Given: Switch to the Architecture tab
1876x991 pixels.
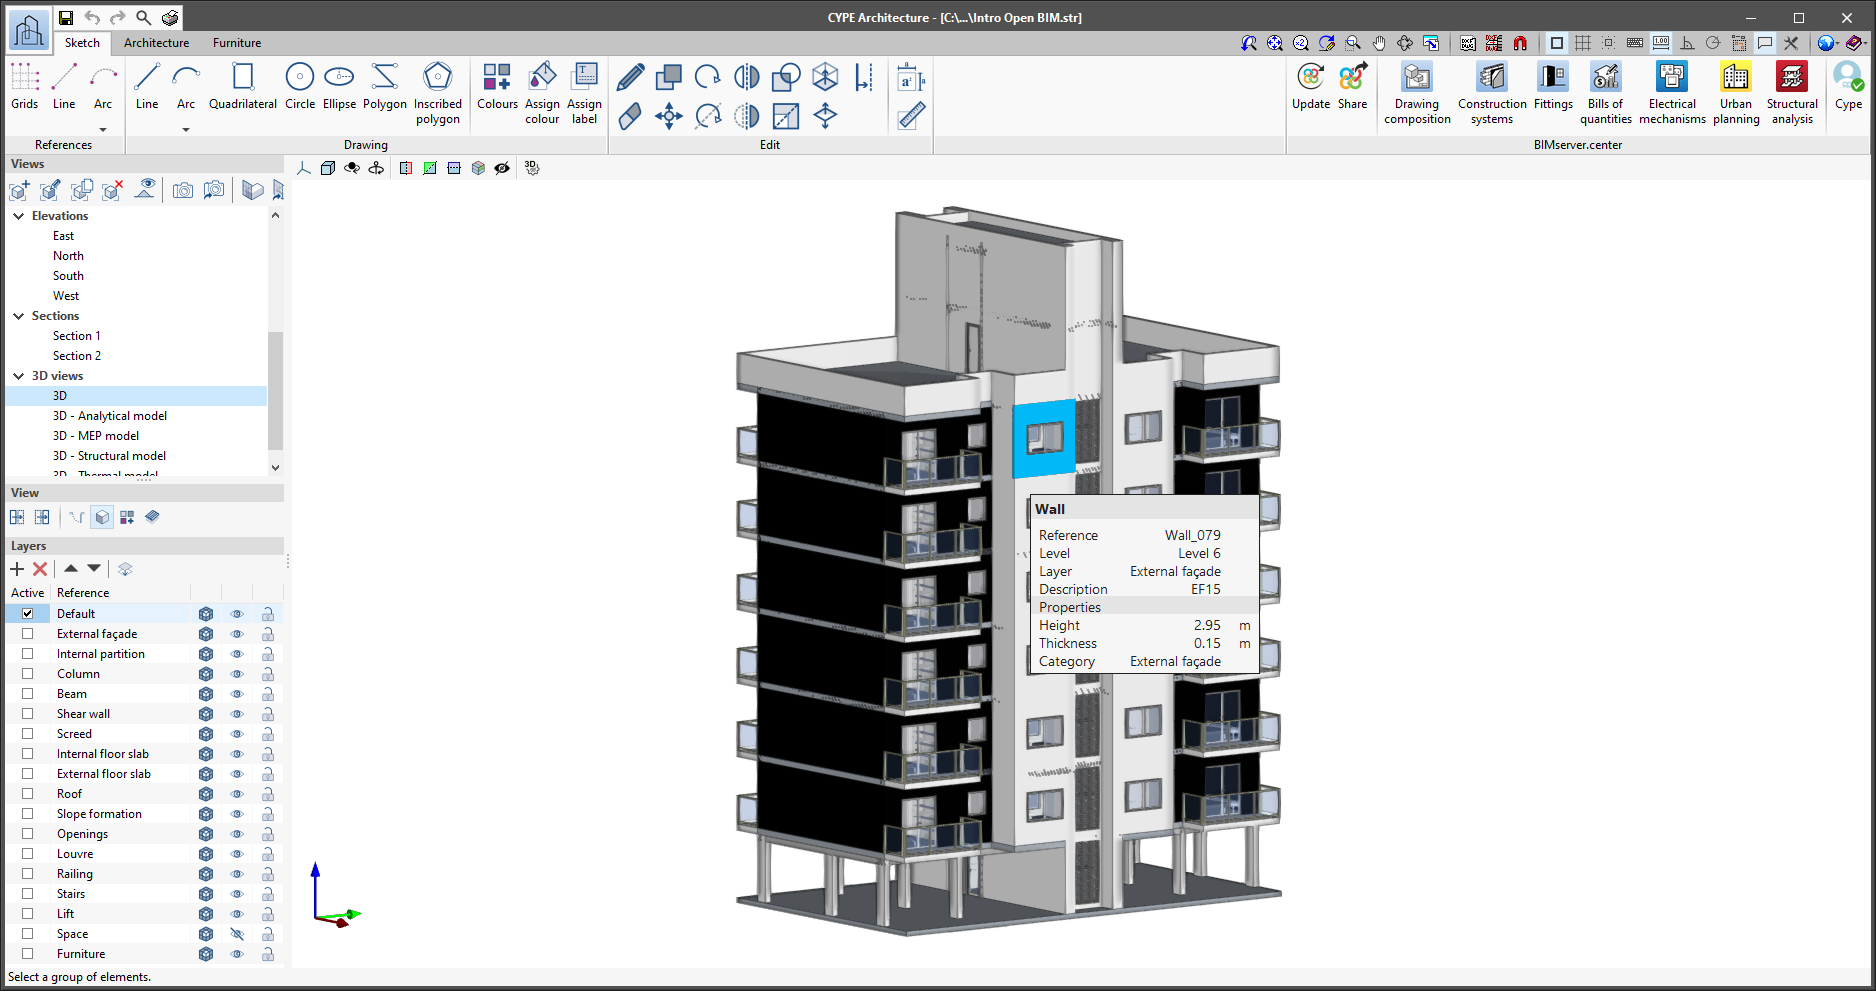Looking at the screenshot, I should point(156,43).
